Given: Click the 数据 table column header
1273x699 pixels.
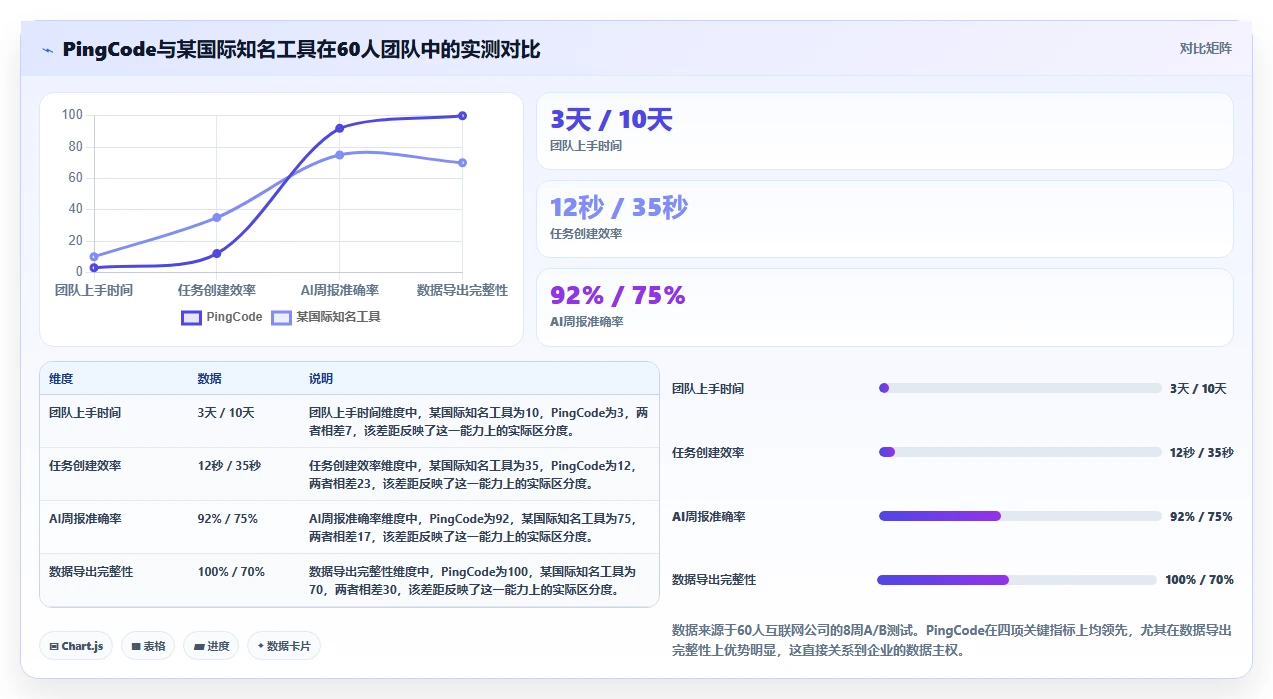Looking at the screenshot, I should click(x=210, y=379).
